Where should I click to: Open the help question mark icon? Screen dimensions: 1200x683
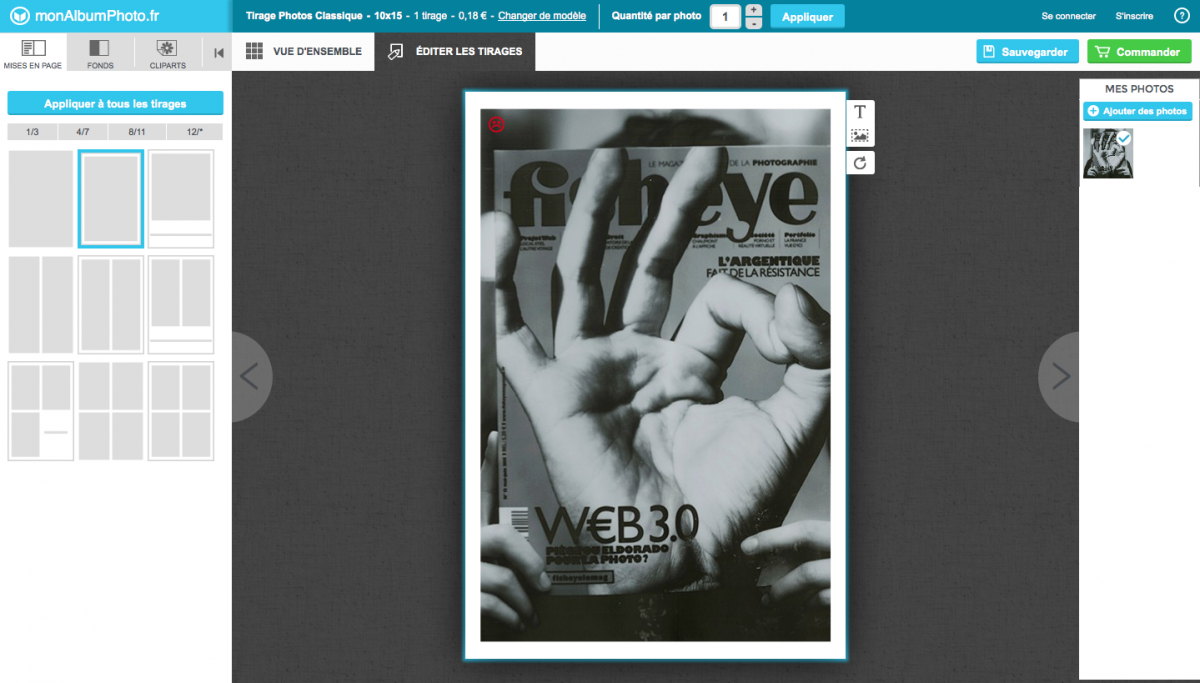(1181, 16)
